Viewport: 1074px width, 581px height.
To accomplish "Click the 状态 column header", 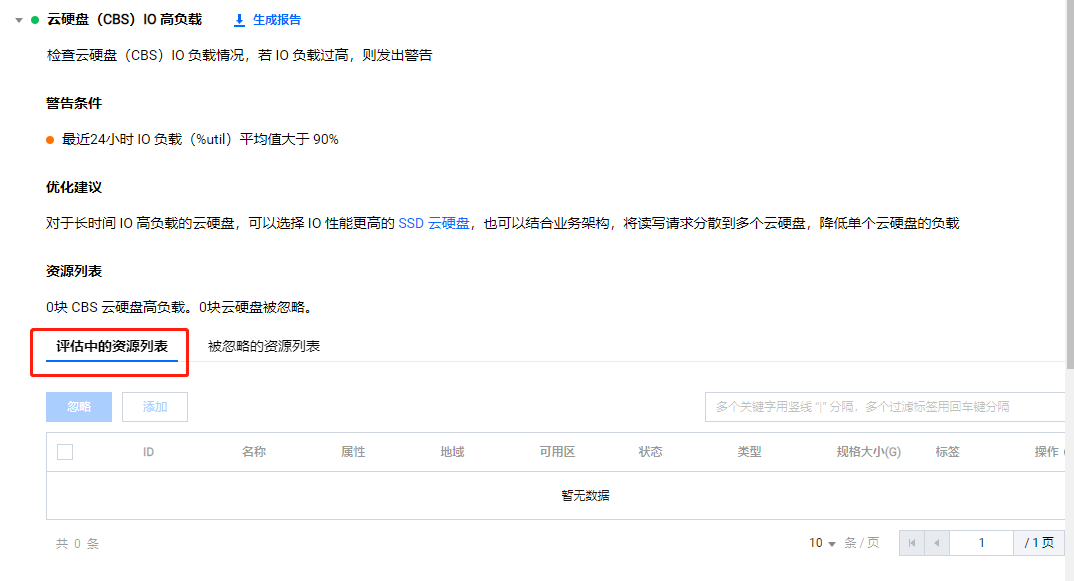I will tap(650, 452).
